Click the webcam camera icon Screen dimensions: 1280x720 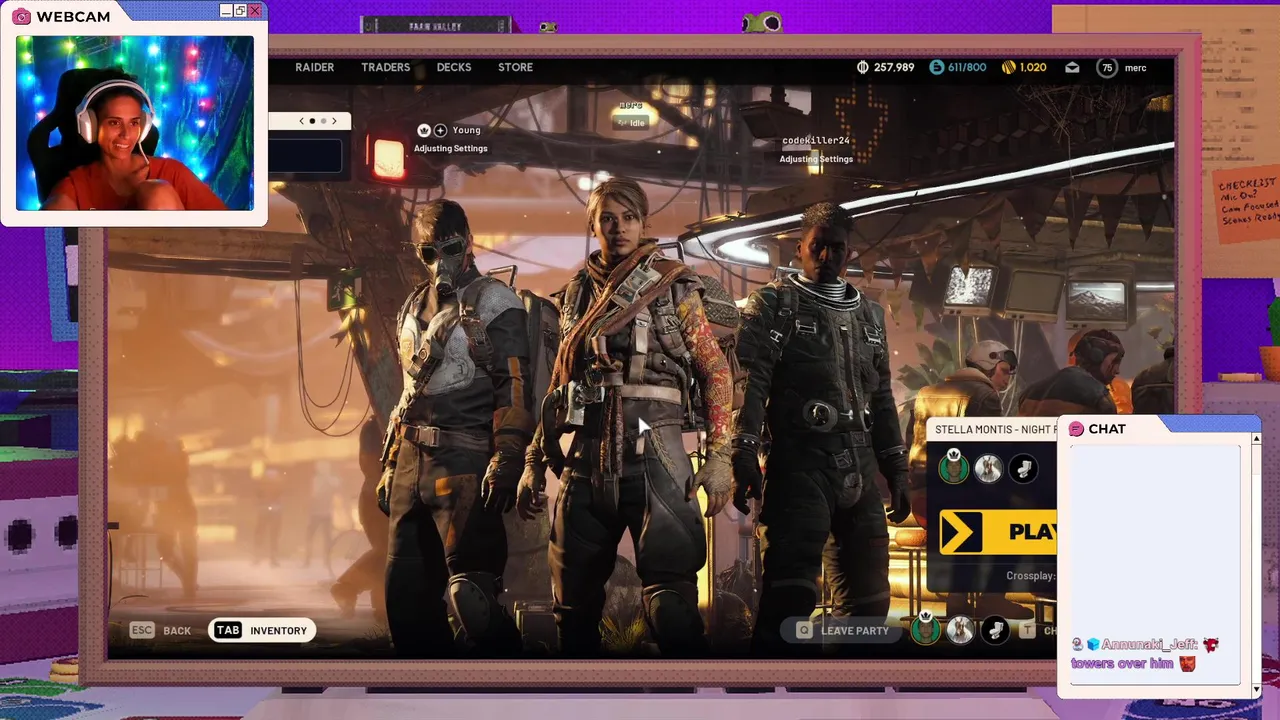click(21, 17)
